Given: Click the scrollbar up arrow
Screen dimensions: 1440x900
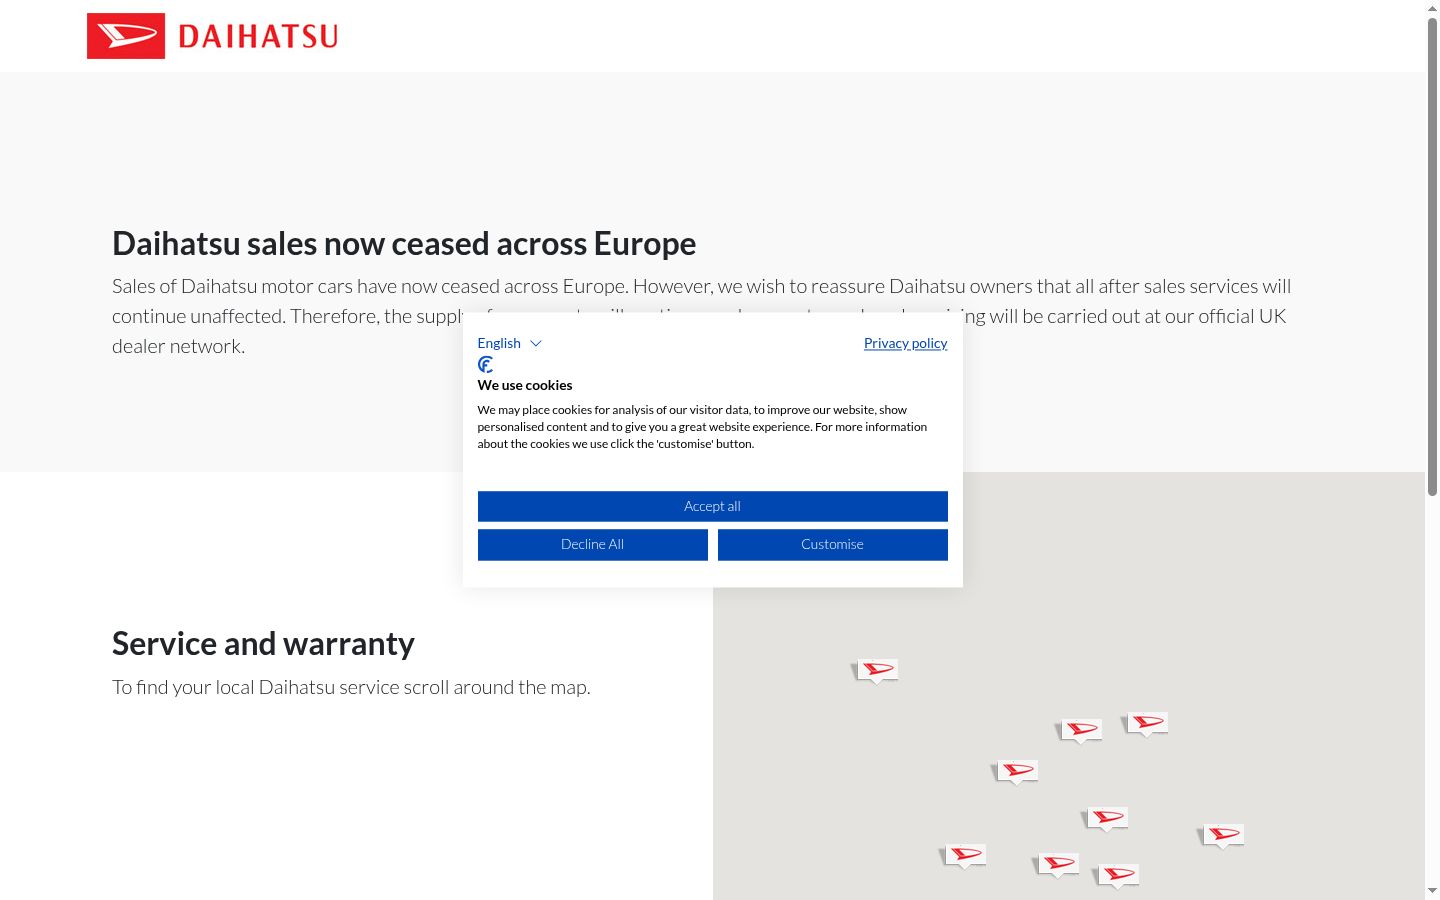Looking at the screenshot, I should coord(1432,8).
